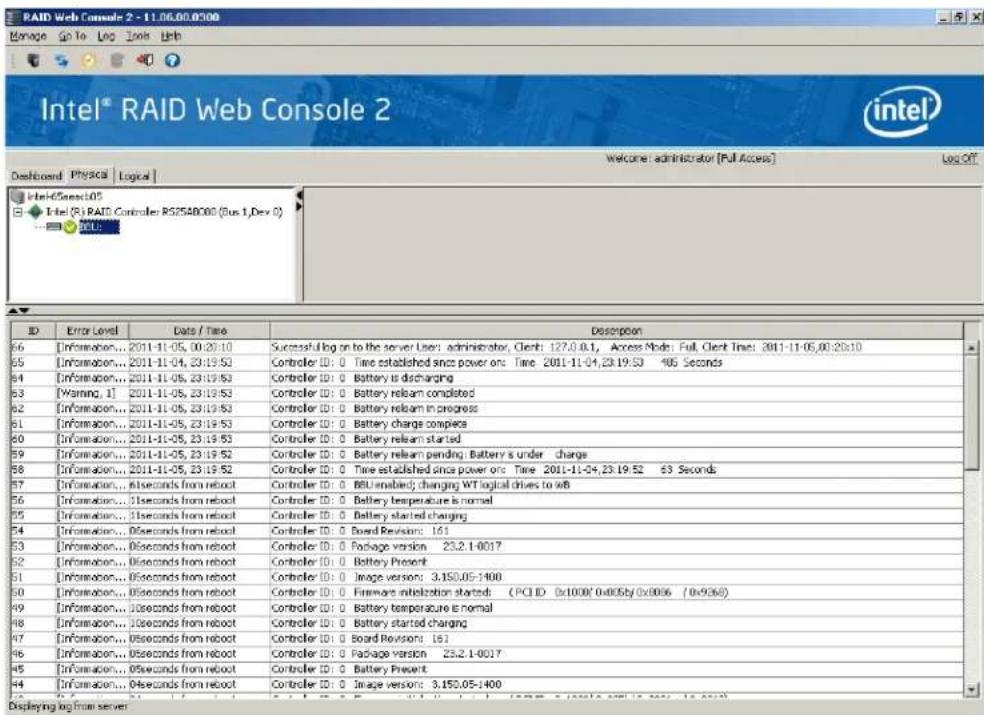984x715 pixels.
Task: Select log row 46 Package version 23.2.1-0017
Action: pyautogui.click(x=487, y=654)
